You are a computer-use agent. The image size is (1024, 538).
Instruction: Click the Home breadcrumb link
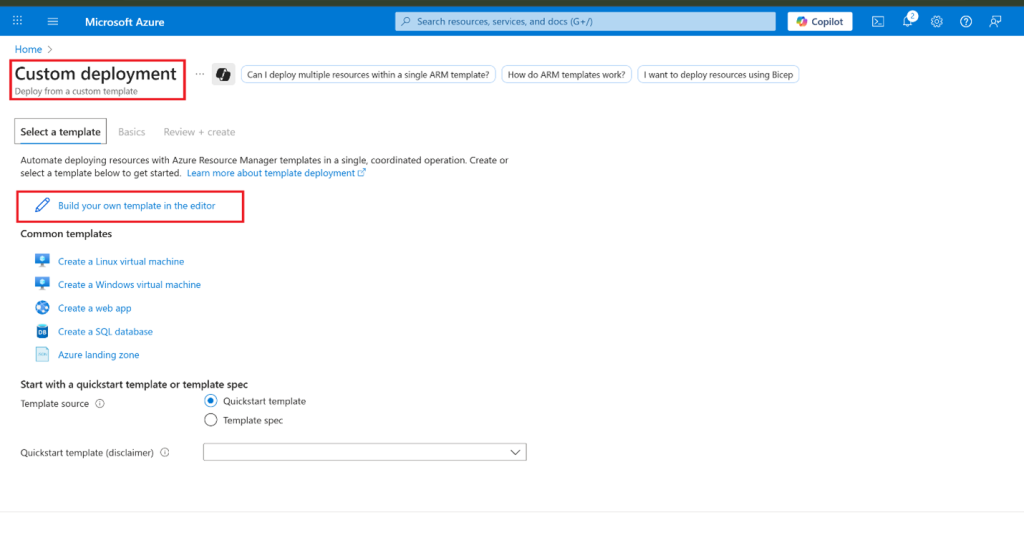coord(28,49)
